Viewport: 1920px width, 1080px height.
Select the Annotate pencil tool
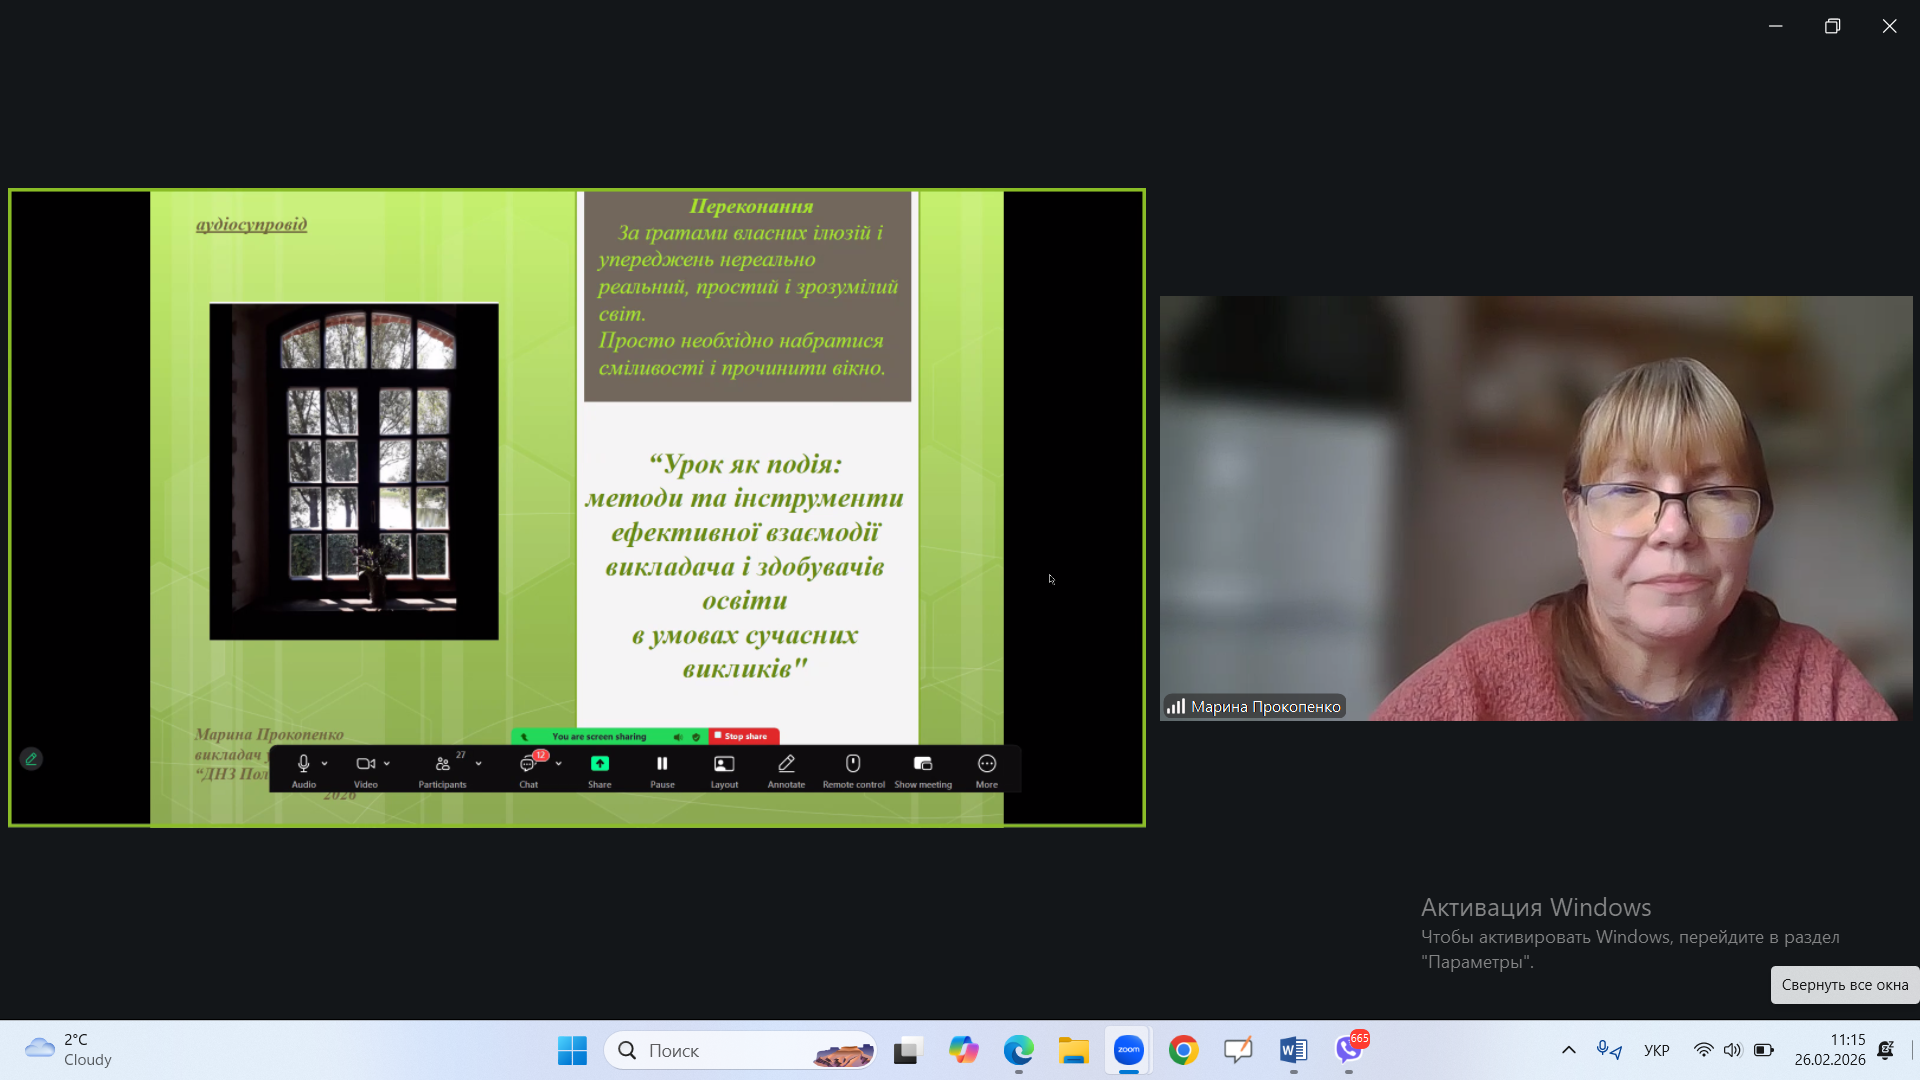786,765
